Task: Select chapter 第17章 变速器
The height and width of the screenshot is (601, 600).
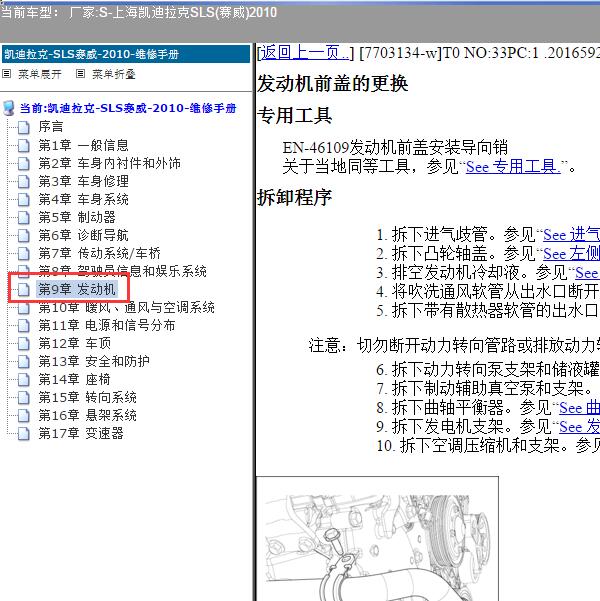Action: [x=81, y=434]
